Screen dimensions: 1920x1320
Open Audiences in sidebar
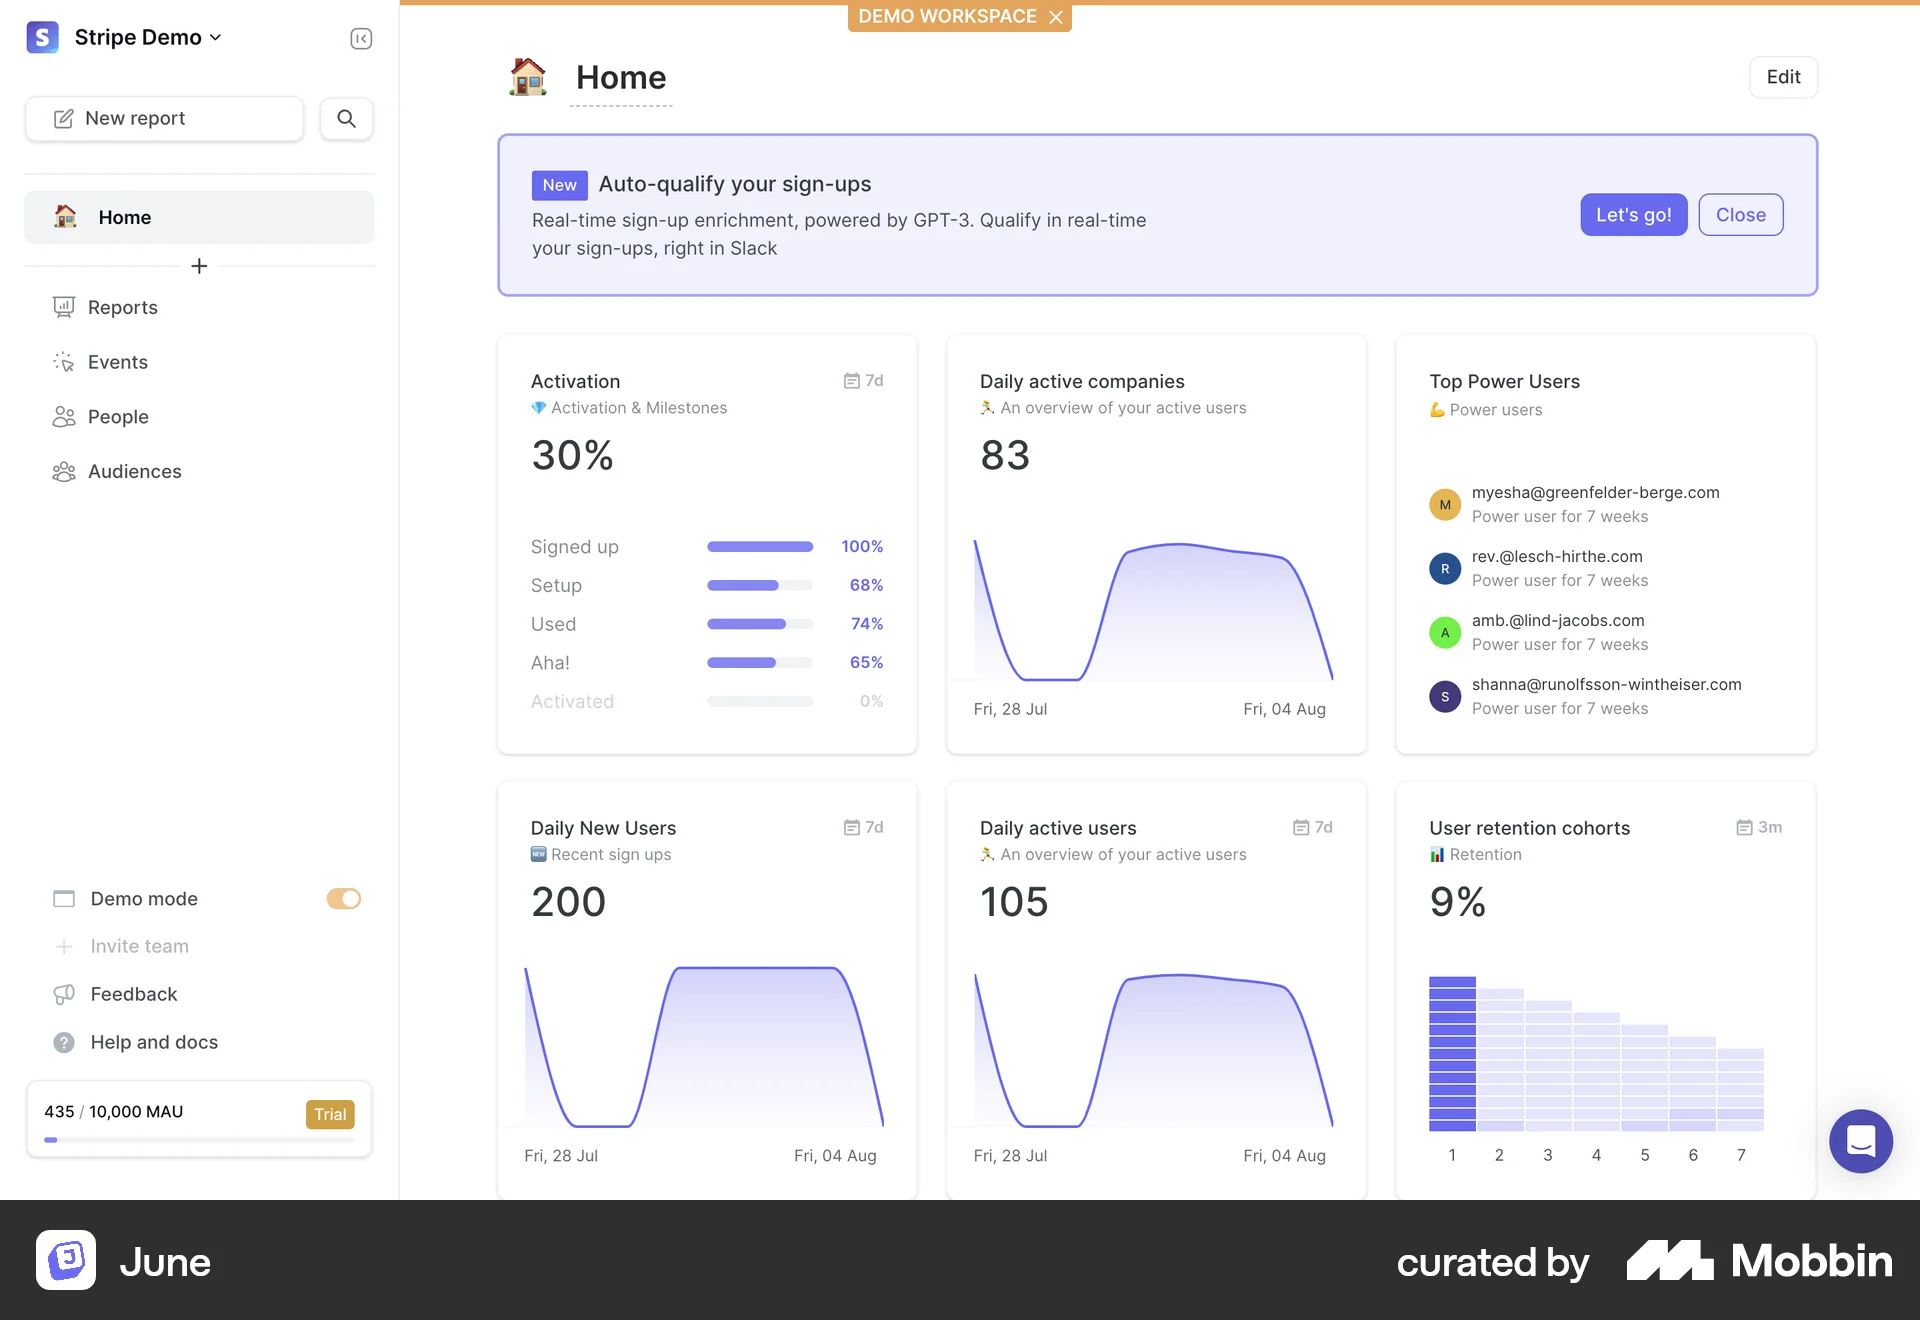(x=134, y=471)
